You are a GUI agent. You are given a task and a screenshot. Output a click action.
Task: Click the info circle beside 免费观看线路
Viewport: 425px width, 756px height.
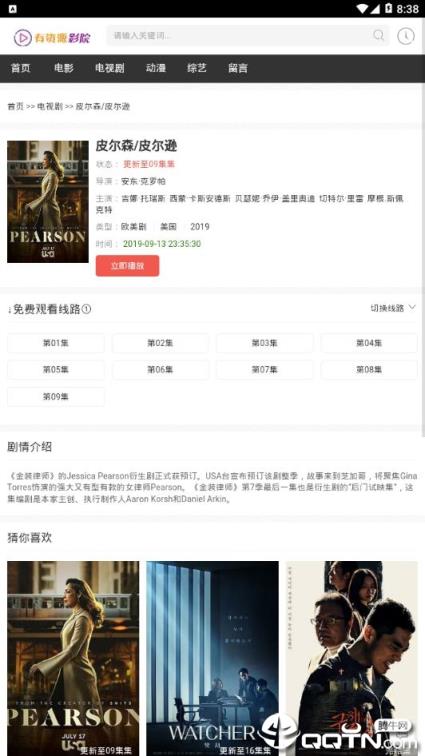pos(86,309)
